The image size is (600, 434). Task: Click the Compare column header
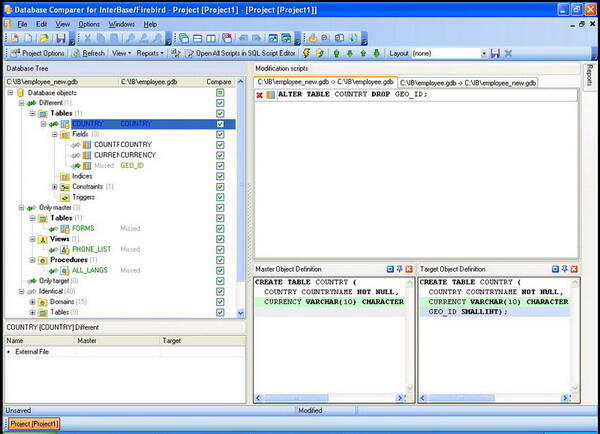(218, 82)
